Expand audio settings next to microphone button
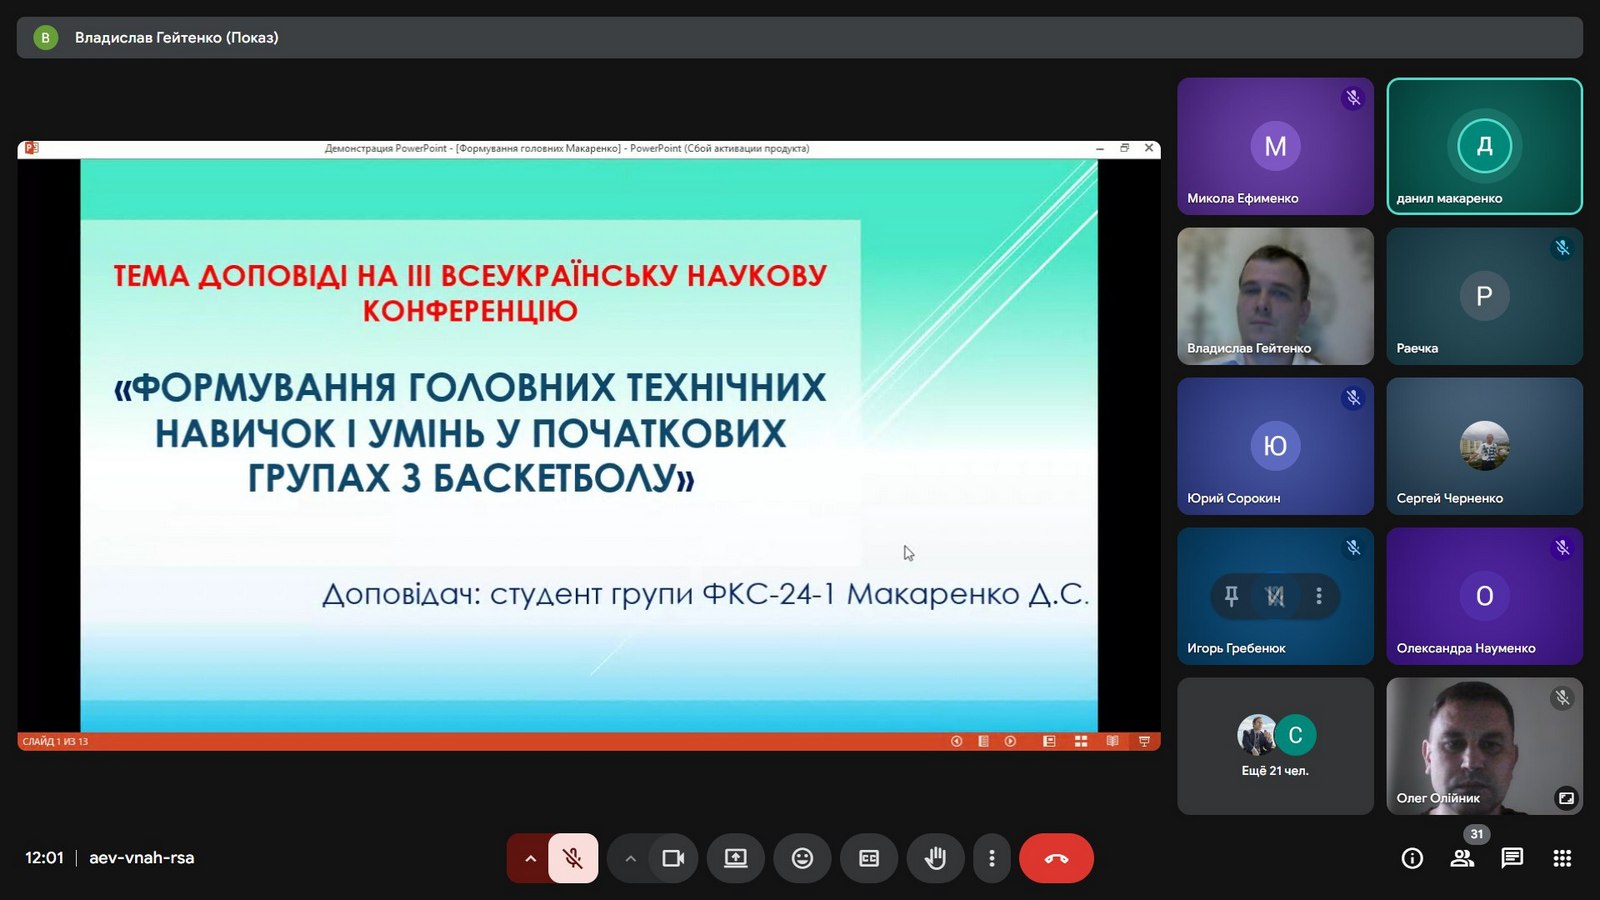Image resolution: width=1600 pixels, height=900 pixels. pos(530,858)
